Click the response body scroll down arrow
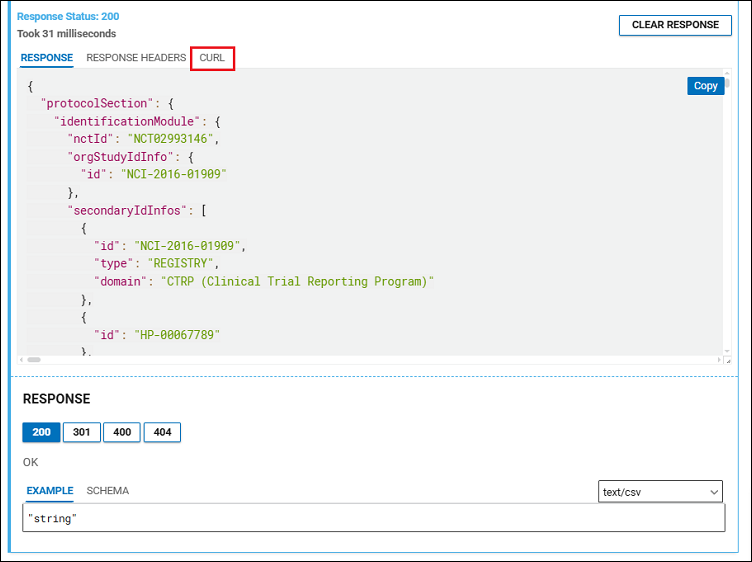752x562 pixels. [727, 351]
